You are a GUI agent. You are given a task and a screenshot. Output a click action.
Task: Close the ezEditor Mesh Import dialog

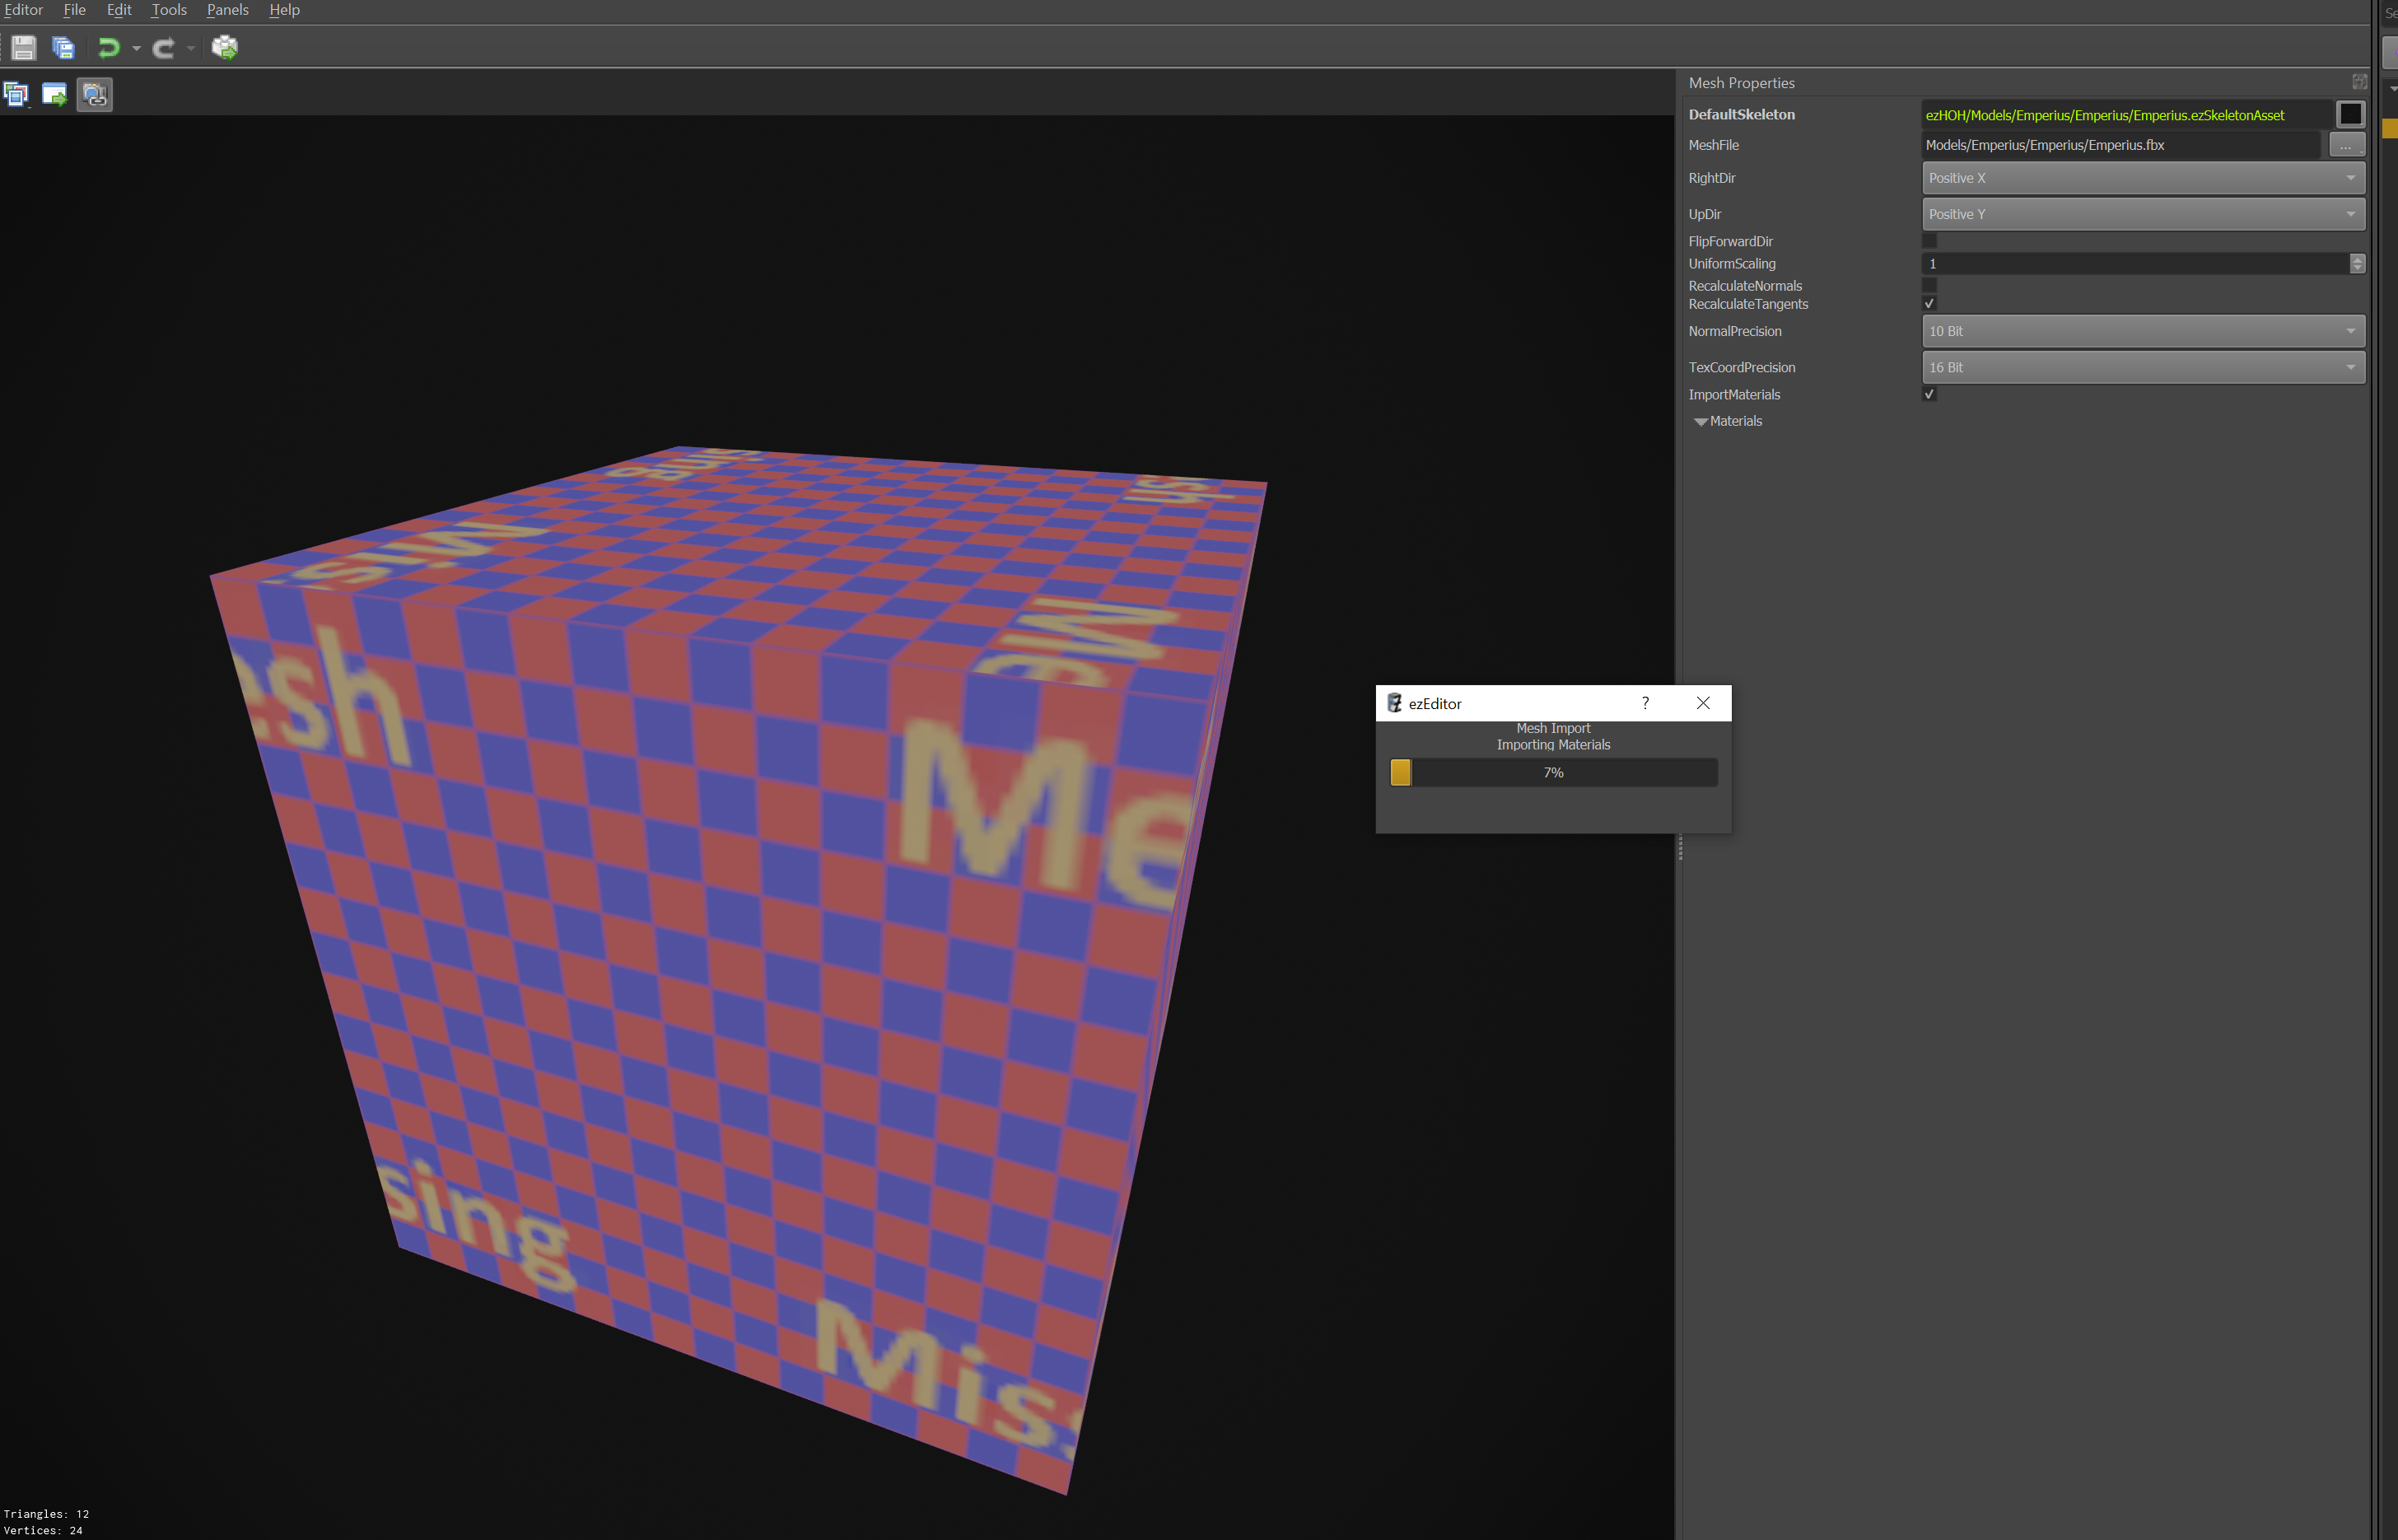1703,703
